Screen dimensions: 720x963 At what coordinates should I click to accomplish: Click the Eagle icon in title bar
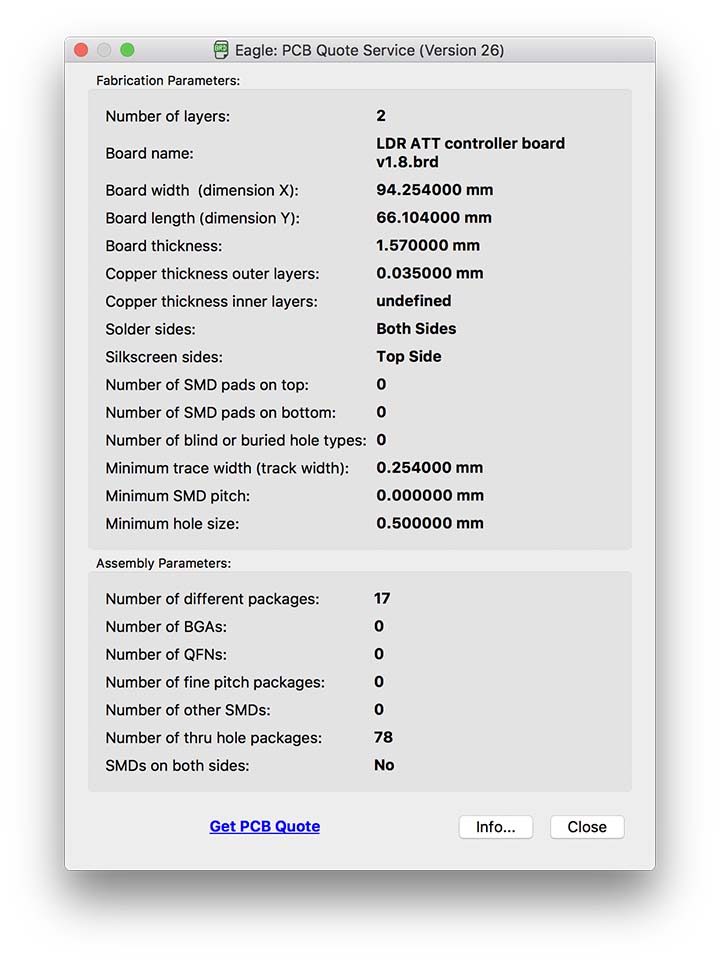[221, 50]
